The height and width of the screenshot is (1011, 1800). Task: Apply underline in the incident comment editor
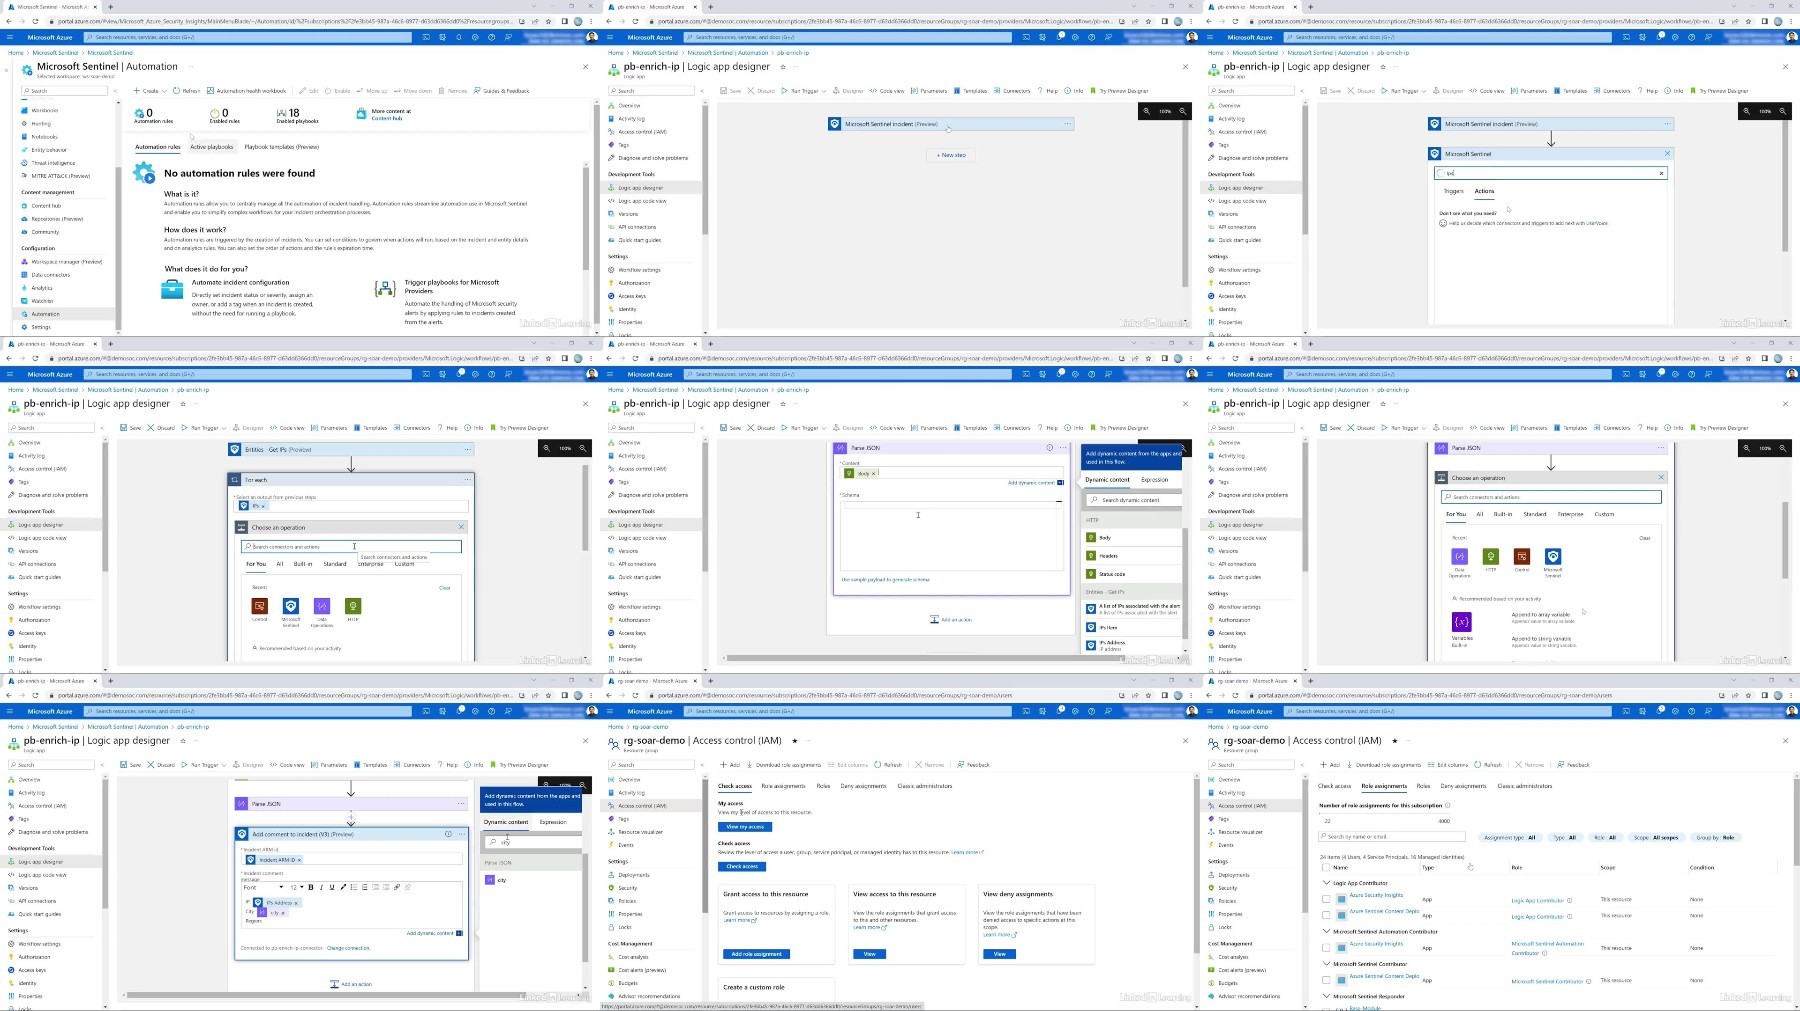click(x=332, y=887)
